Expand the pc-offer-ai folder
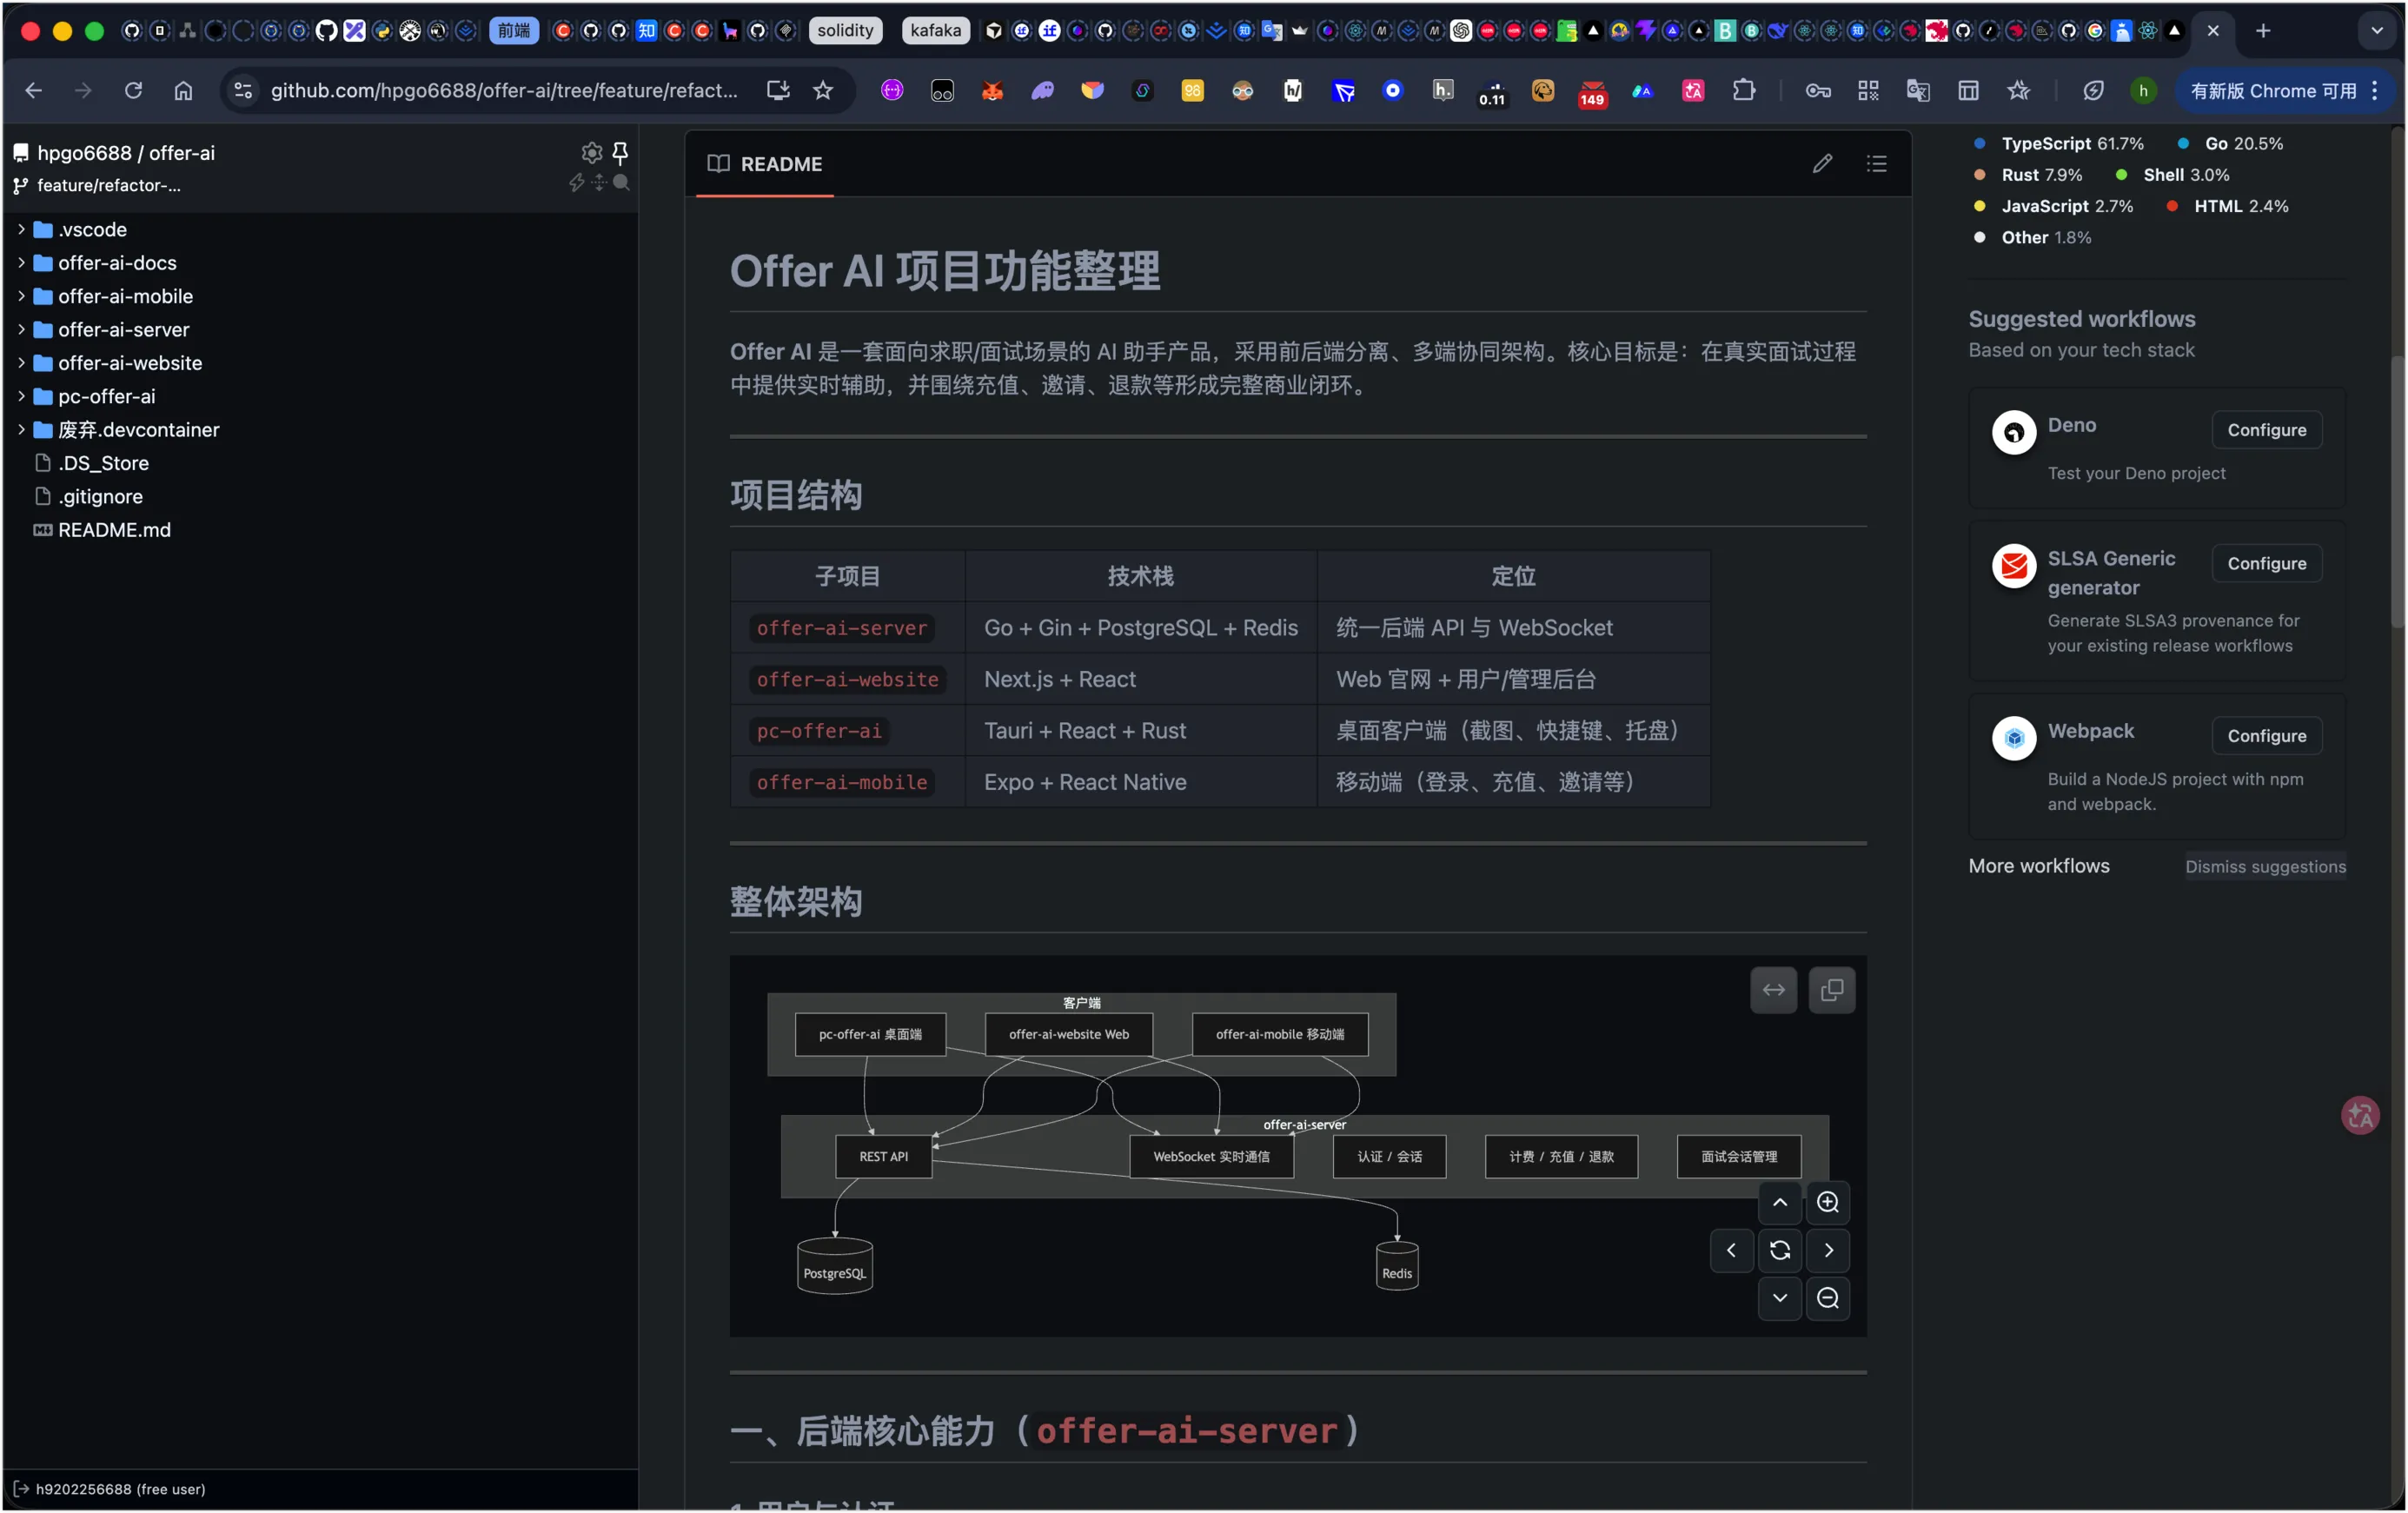The image size is (2408, 1513). tap(21, 396)
